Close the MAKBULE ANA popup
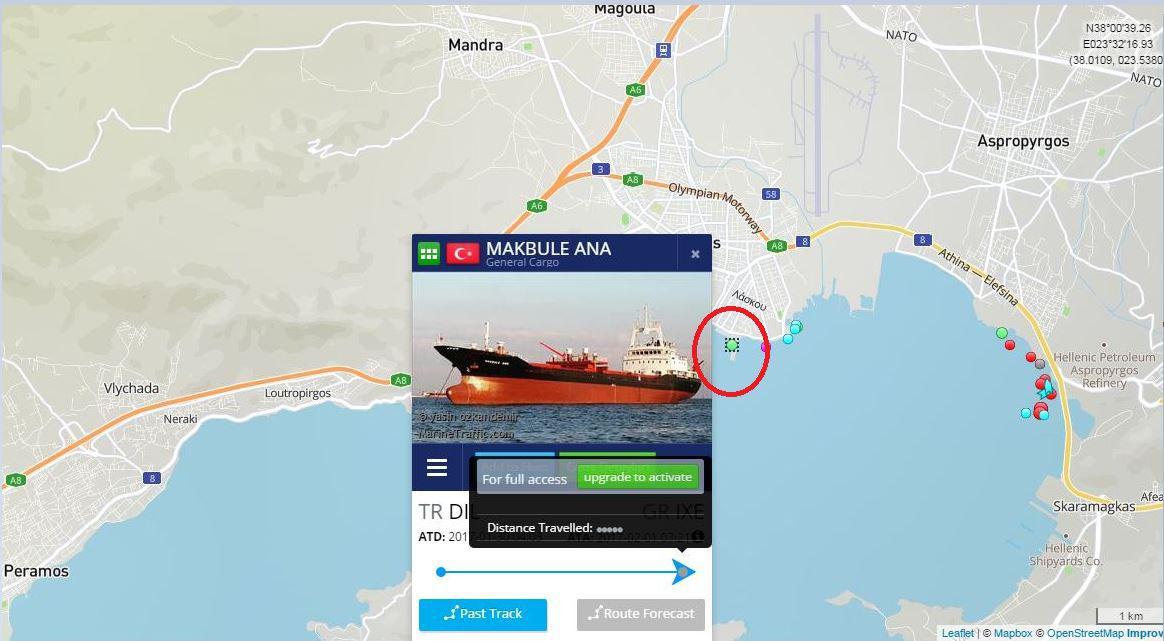The height and width of the screenshot is (641, 1164). click(x=695, y=254)
